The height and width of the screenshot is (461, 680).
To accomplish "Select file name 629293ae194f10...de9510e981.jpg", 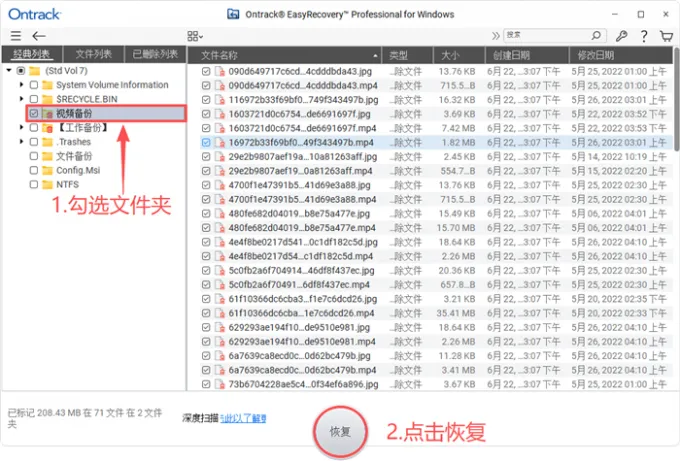I will click(299, 327).
